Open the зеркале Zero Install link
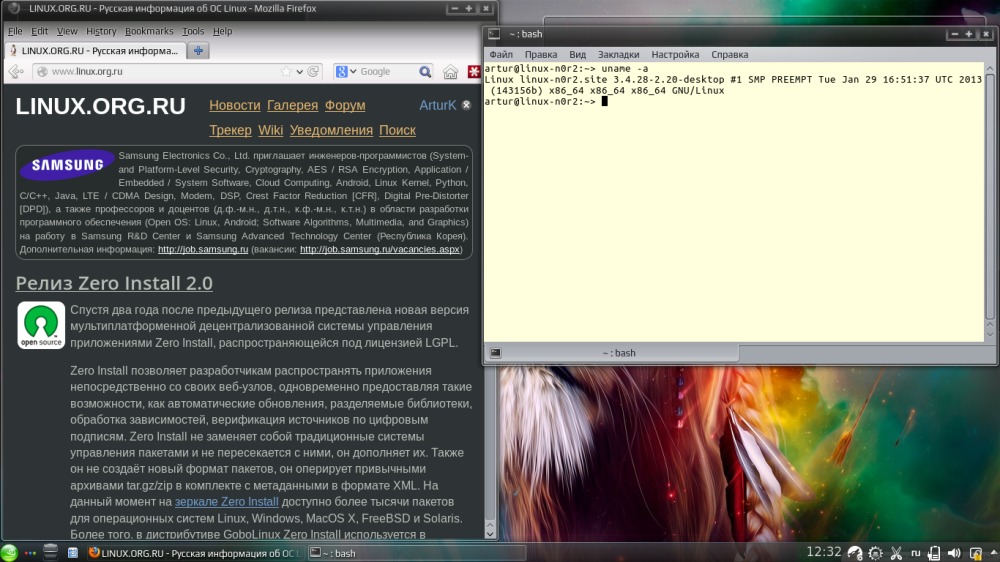 (226, 502)
